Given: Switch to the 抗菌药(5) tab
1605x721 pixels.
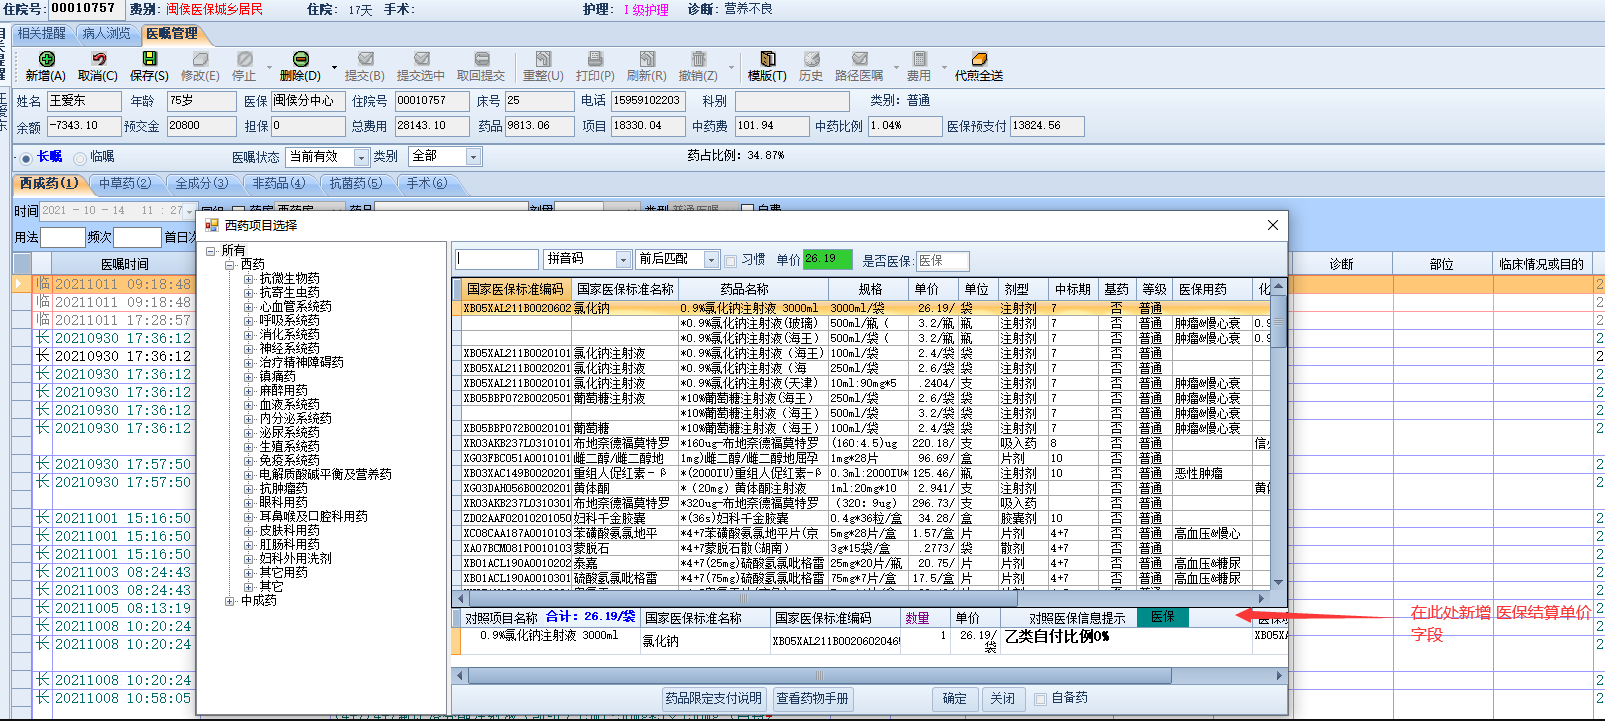Looking at the screenshot, I should click(356, 184).
